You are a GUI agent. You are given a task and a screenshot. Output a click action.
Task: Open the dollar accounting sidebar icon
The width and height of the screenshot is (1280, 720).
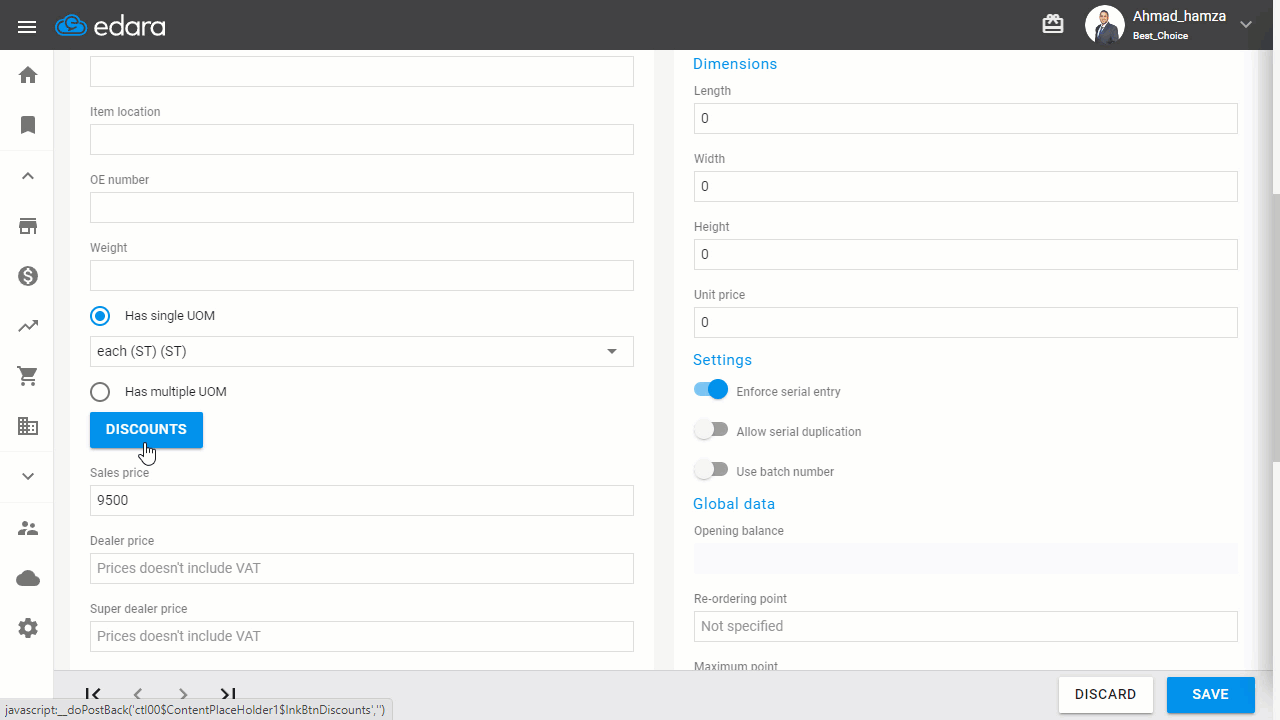(x=28, y=276)
